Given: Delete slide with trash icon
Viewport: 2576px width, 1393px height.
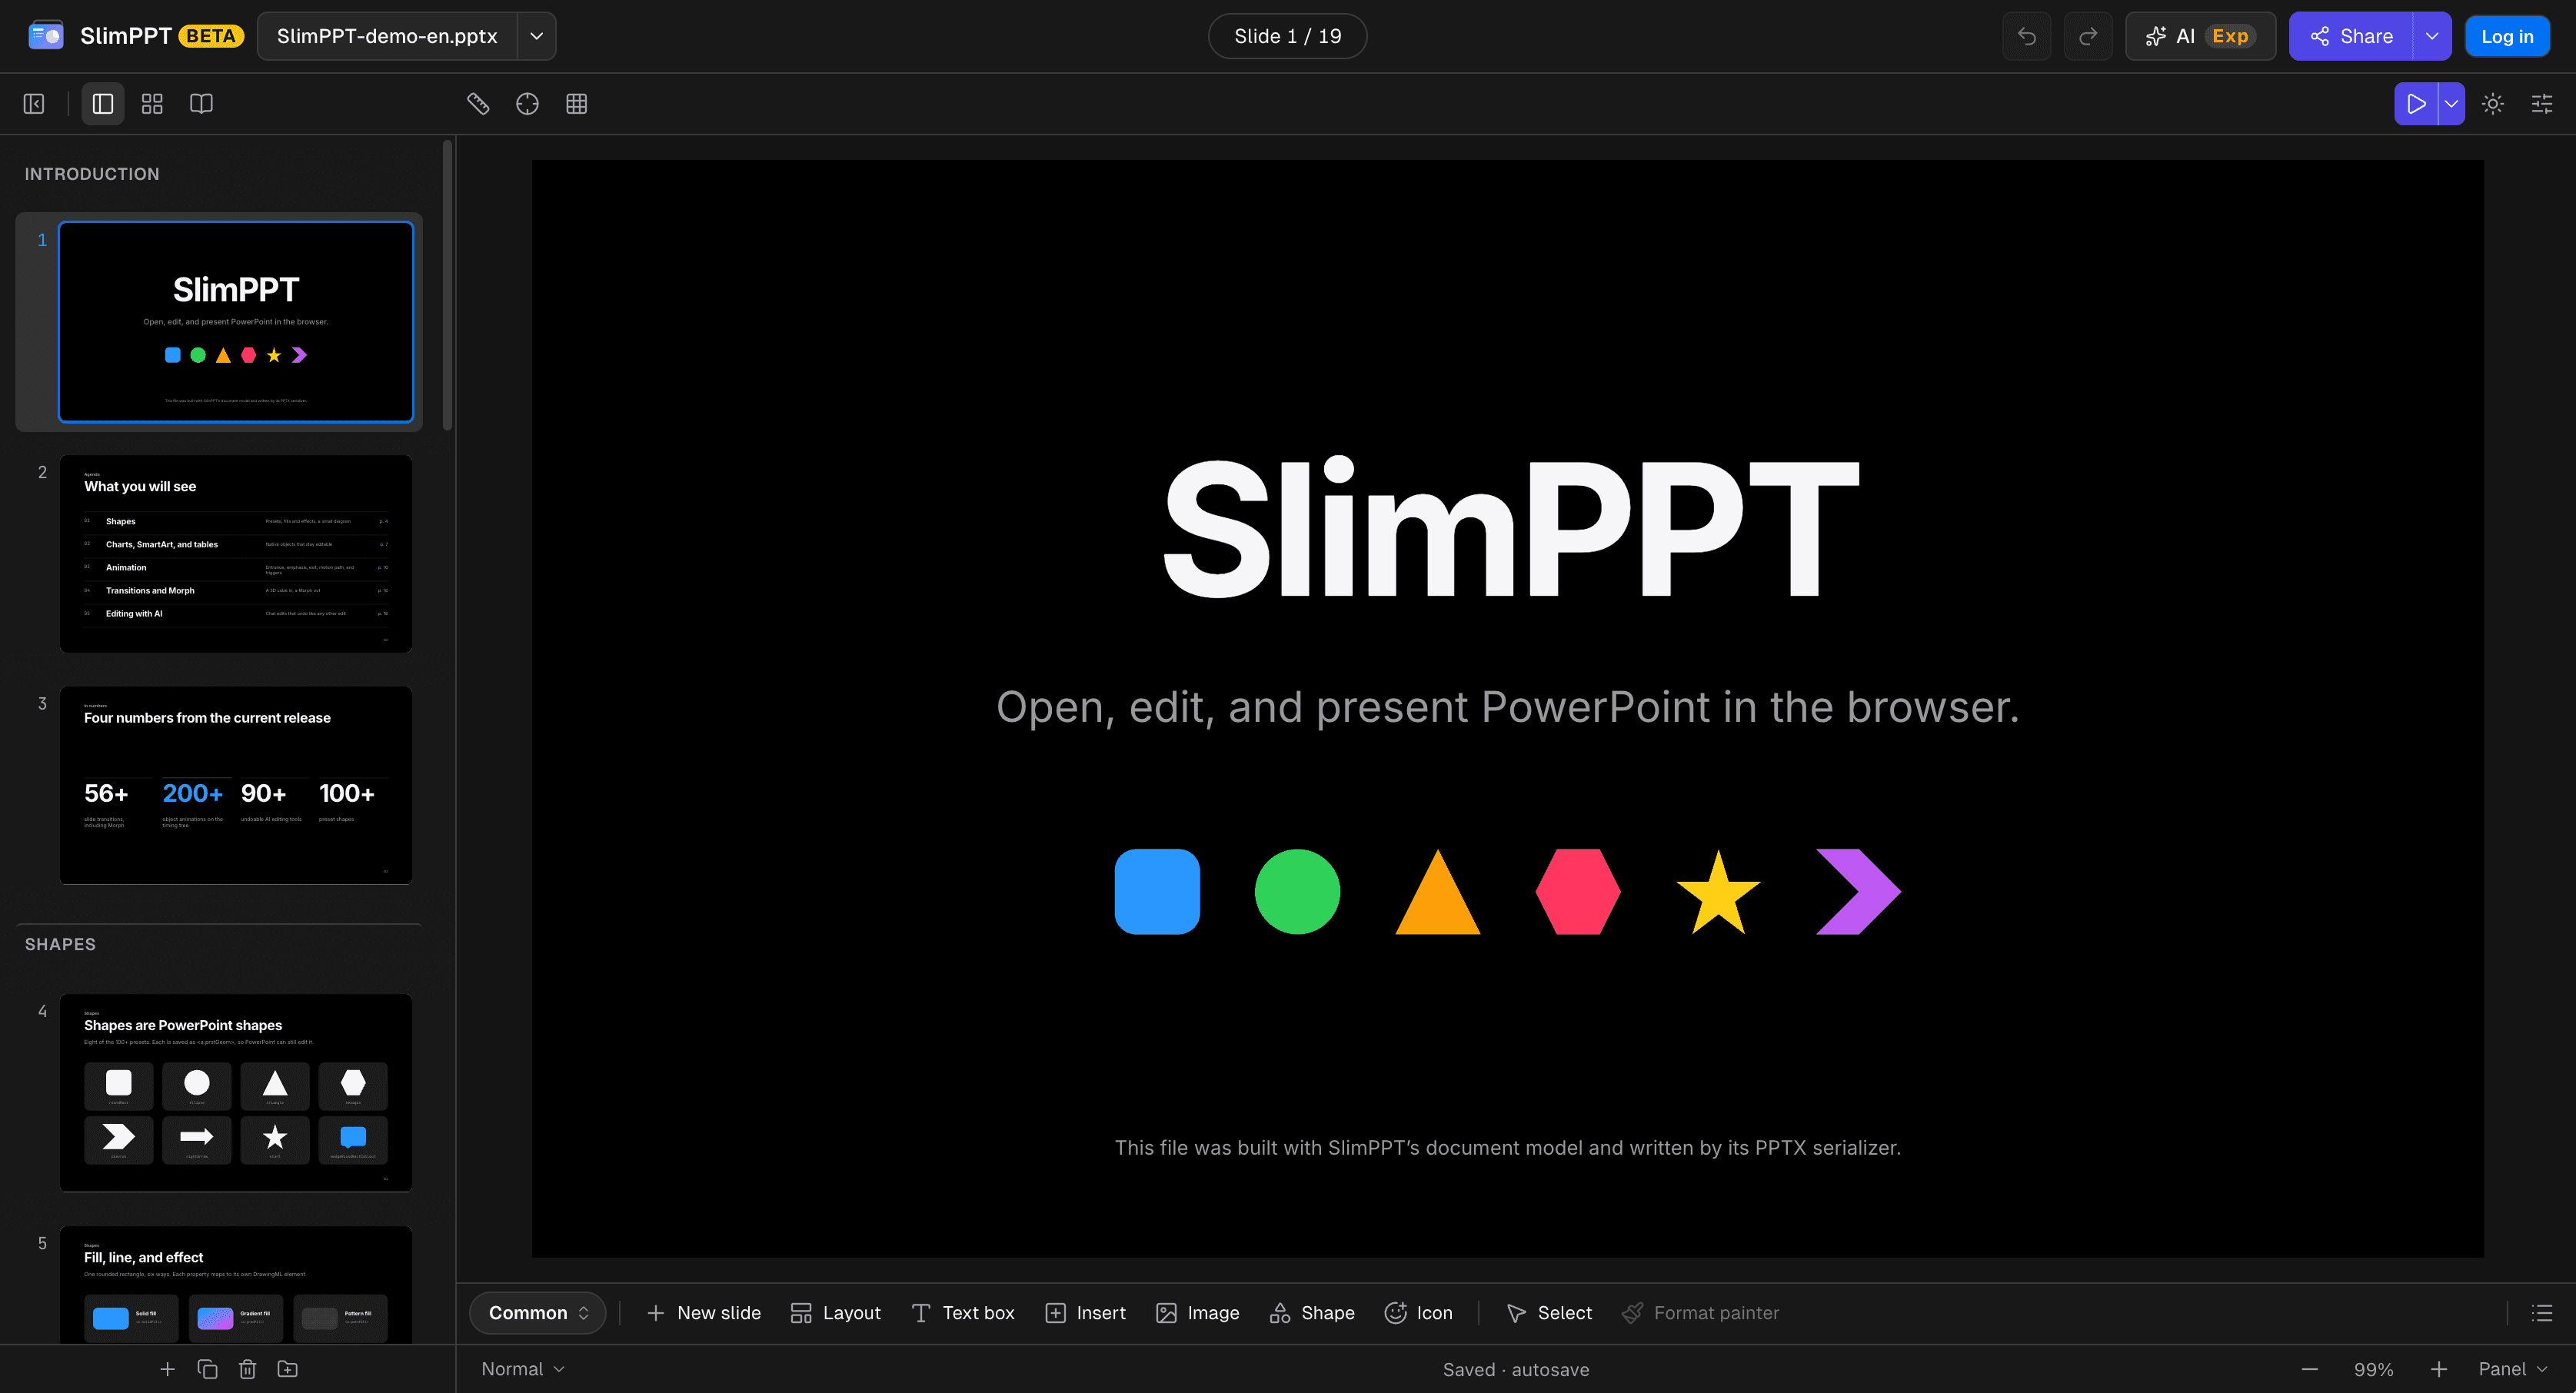Looking at the screenshot, I should tap(247, 1369).
